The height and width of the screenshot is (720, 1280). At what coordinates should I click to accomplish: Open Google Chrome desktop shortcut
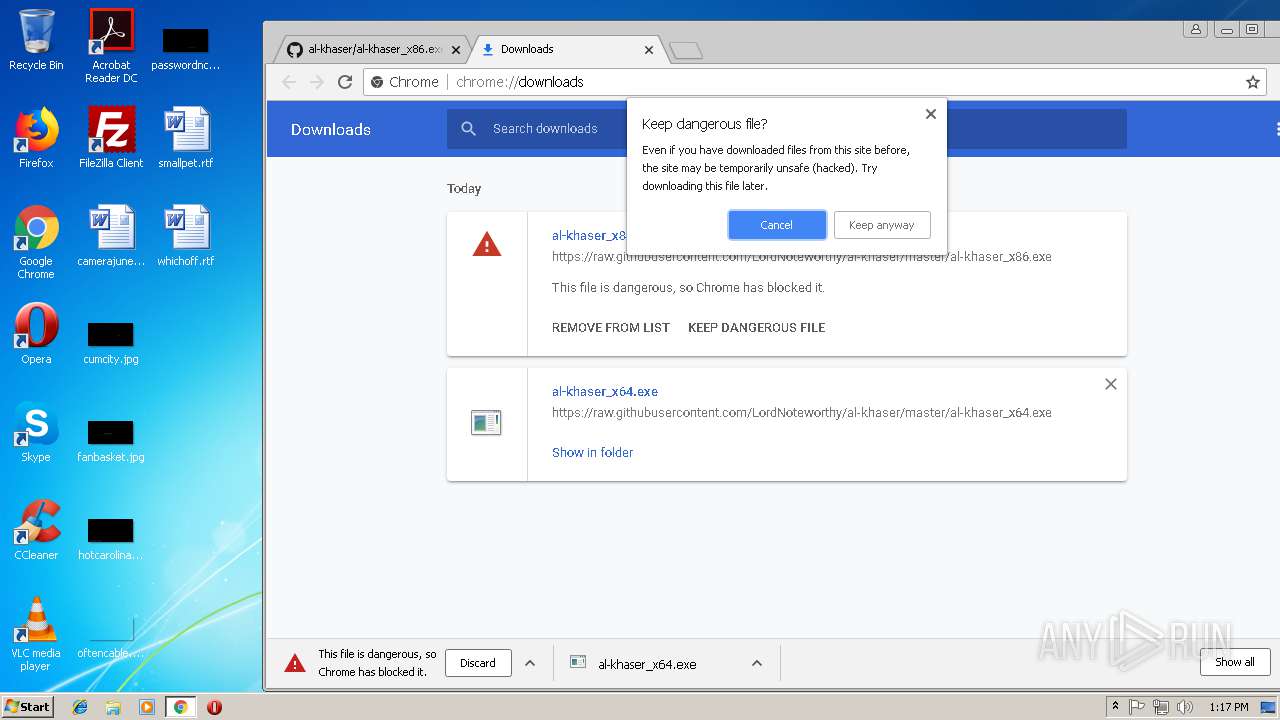[x=36, y=242]
